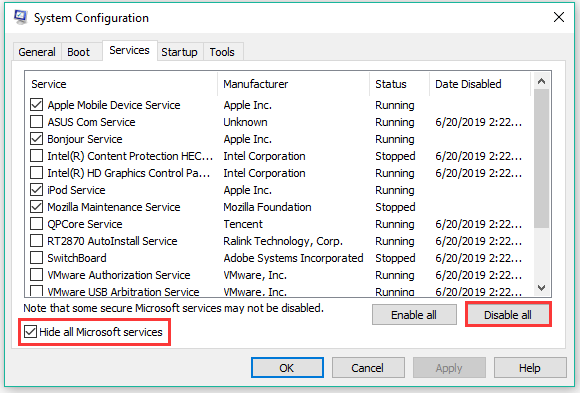Click the Disable all button
The image size is (580, 393).
point(508,315)
